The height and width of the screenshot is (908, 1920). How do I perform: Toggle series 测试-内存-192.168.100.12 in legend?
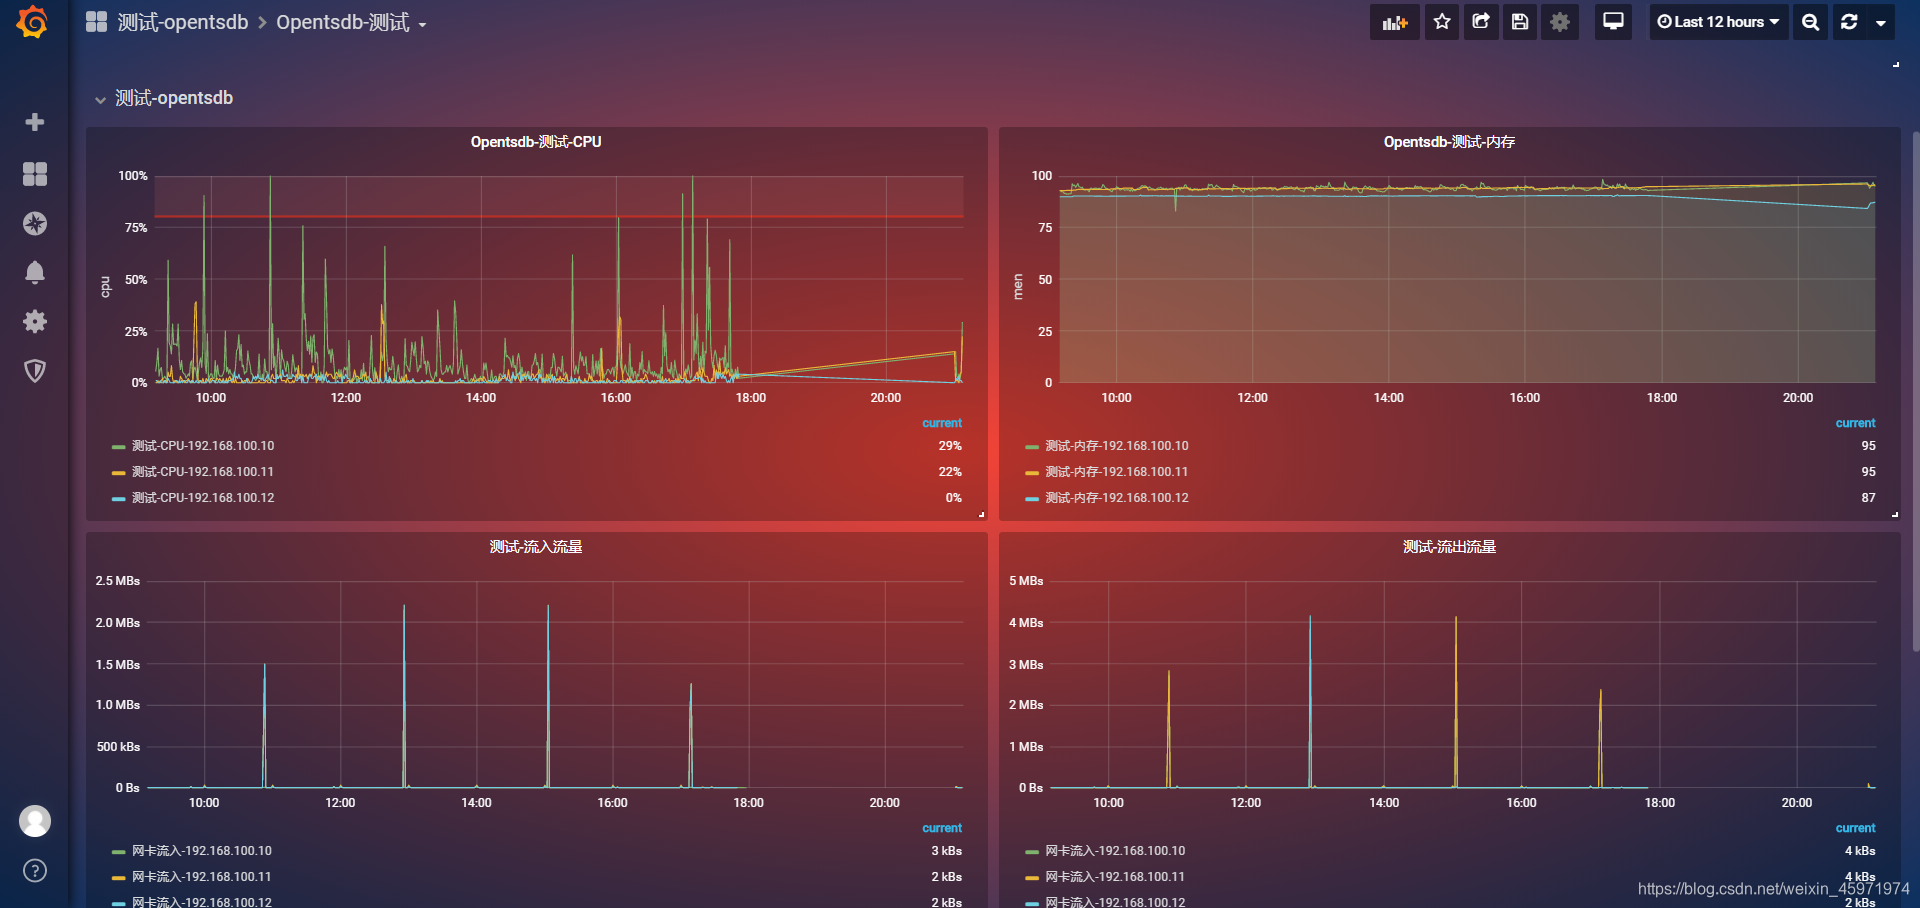click(x=1117, y=498)
